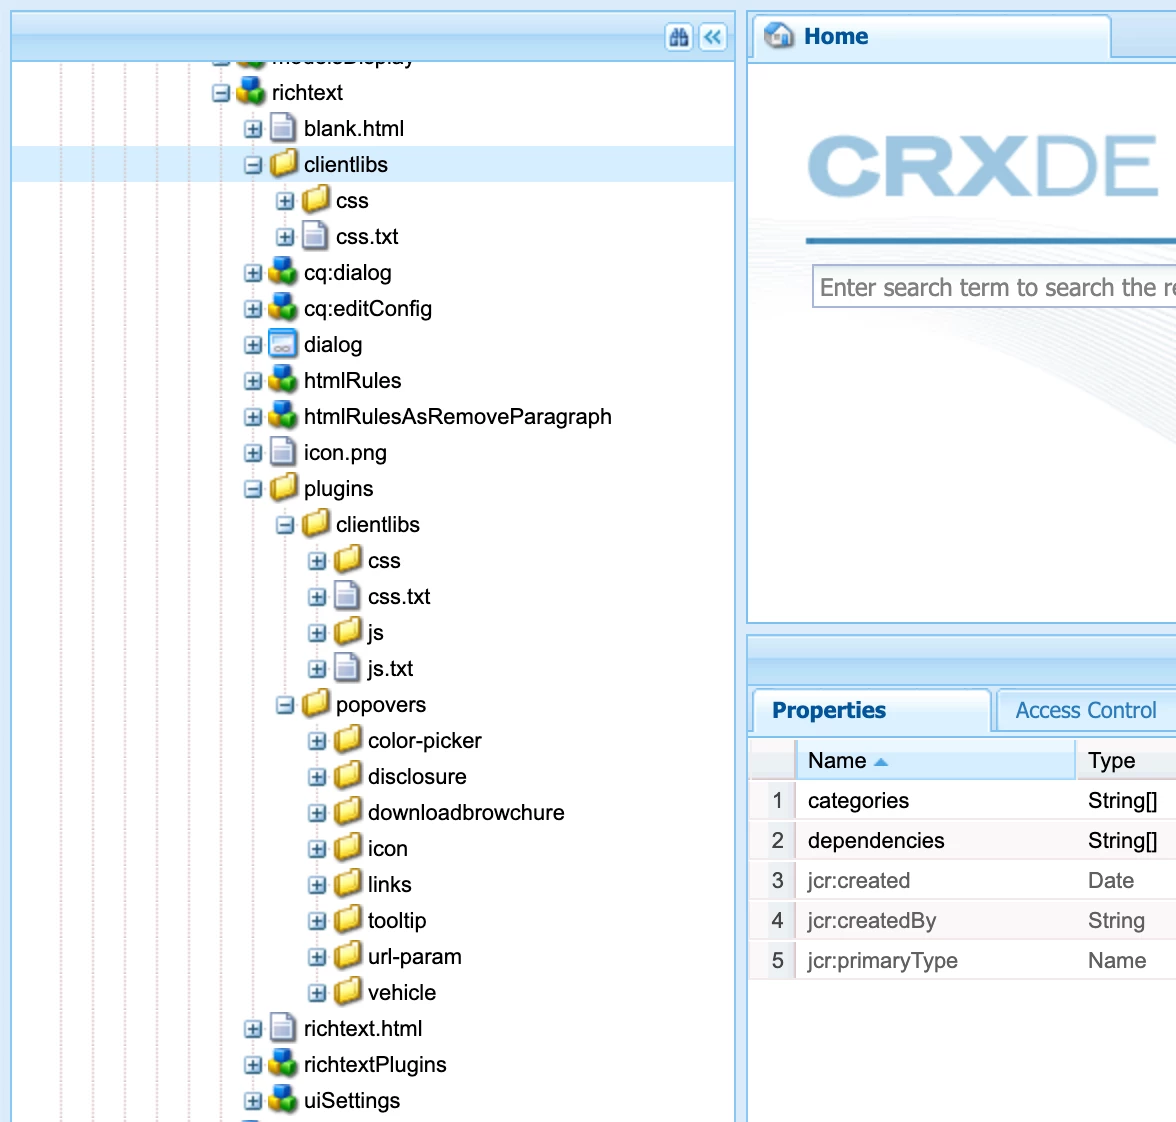Sort properties by Type column header

[1125, 760]
